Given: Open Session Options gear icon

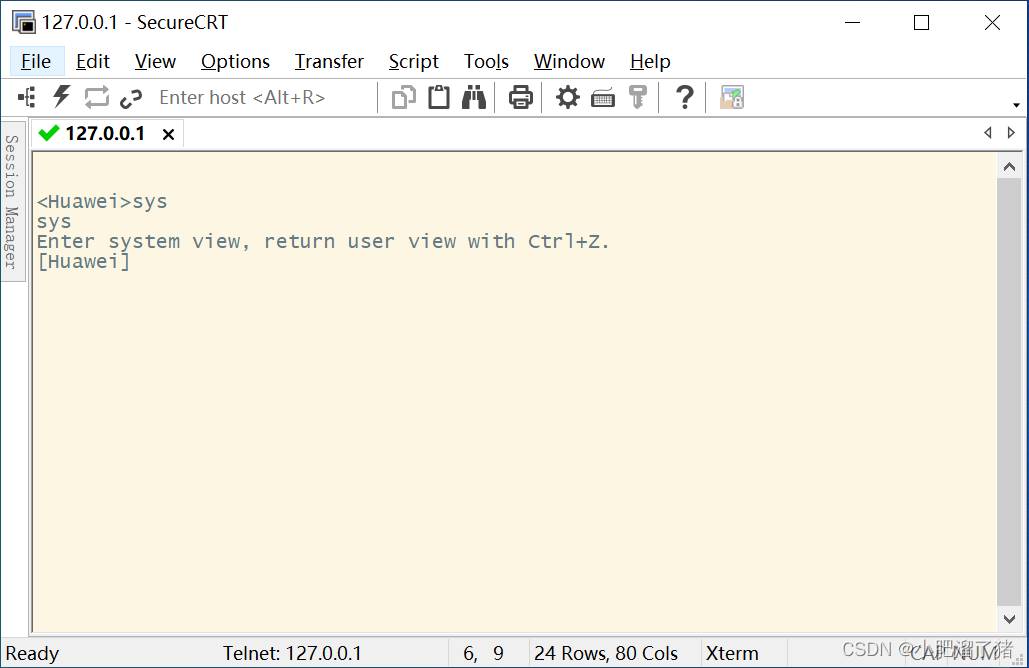Looking at the screenshot, I should (568, 98).
